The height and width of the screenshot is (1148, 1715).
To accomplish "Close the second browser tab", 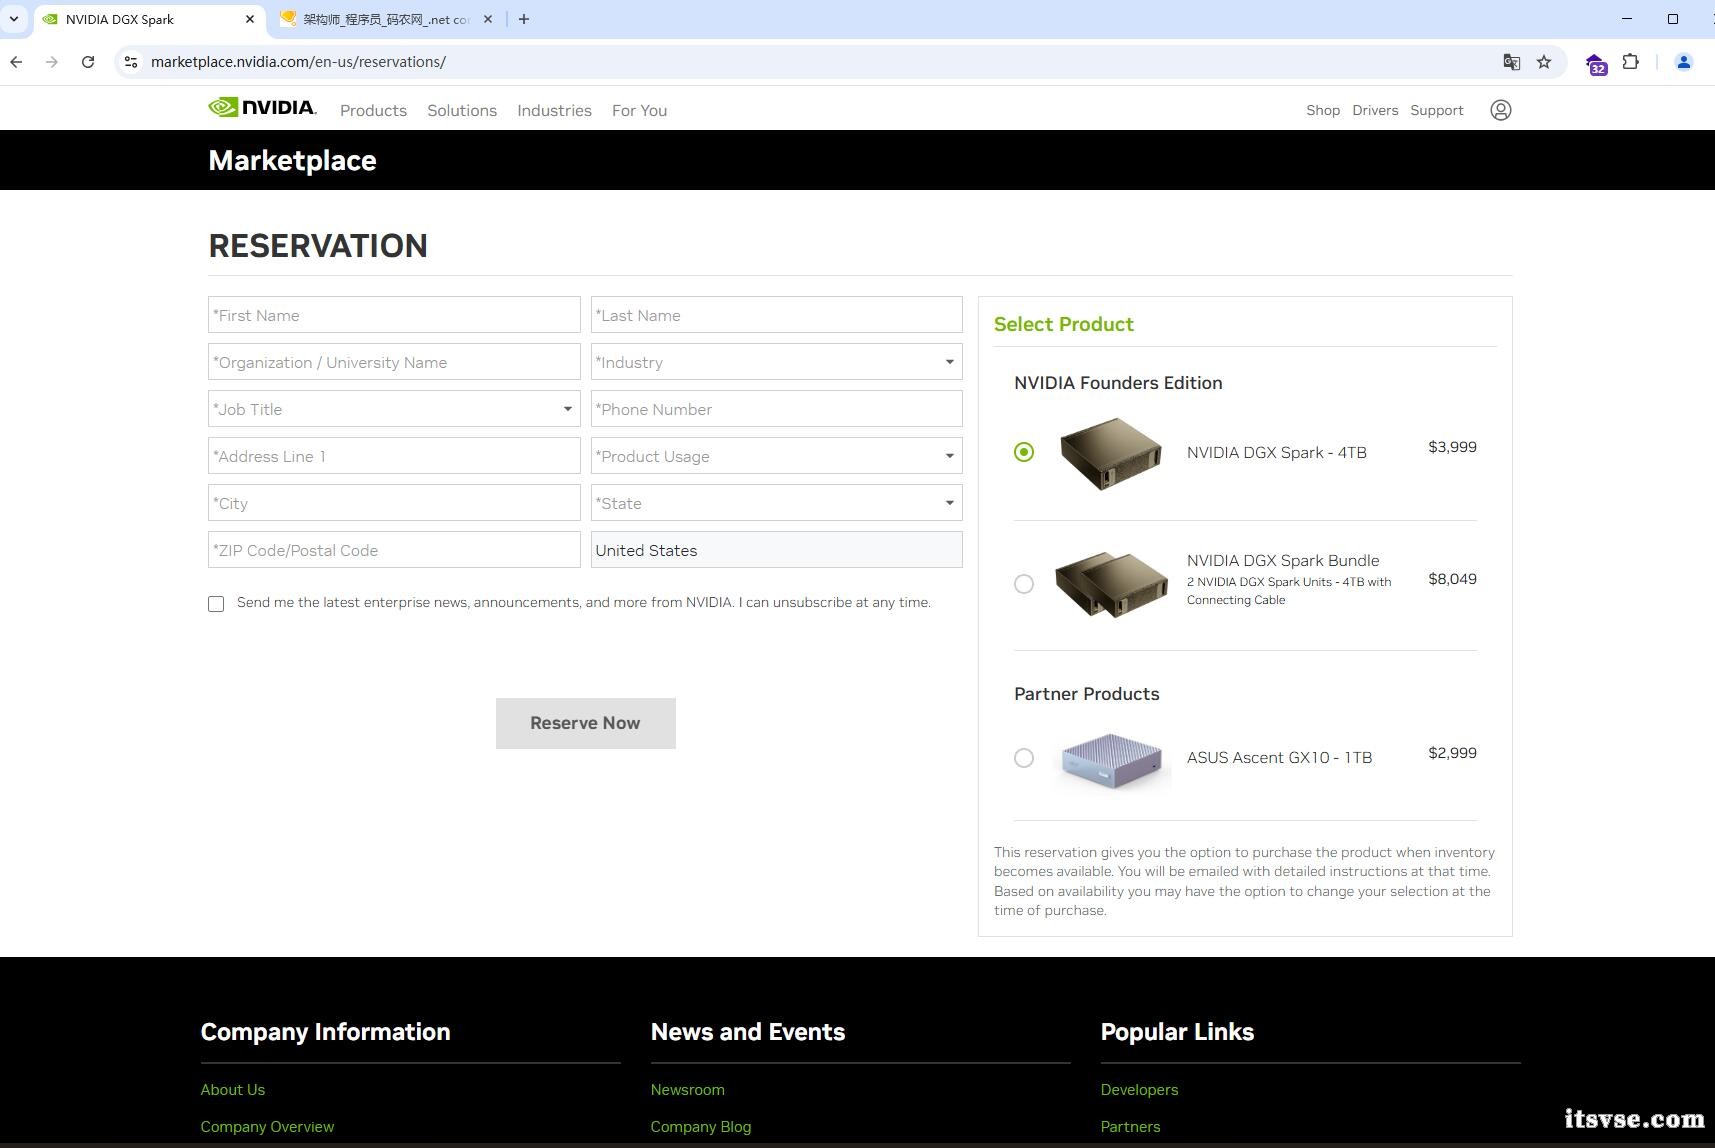I will pyautogui.click(x=488, y=19).
